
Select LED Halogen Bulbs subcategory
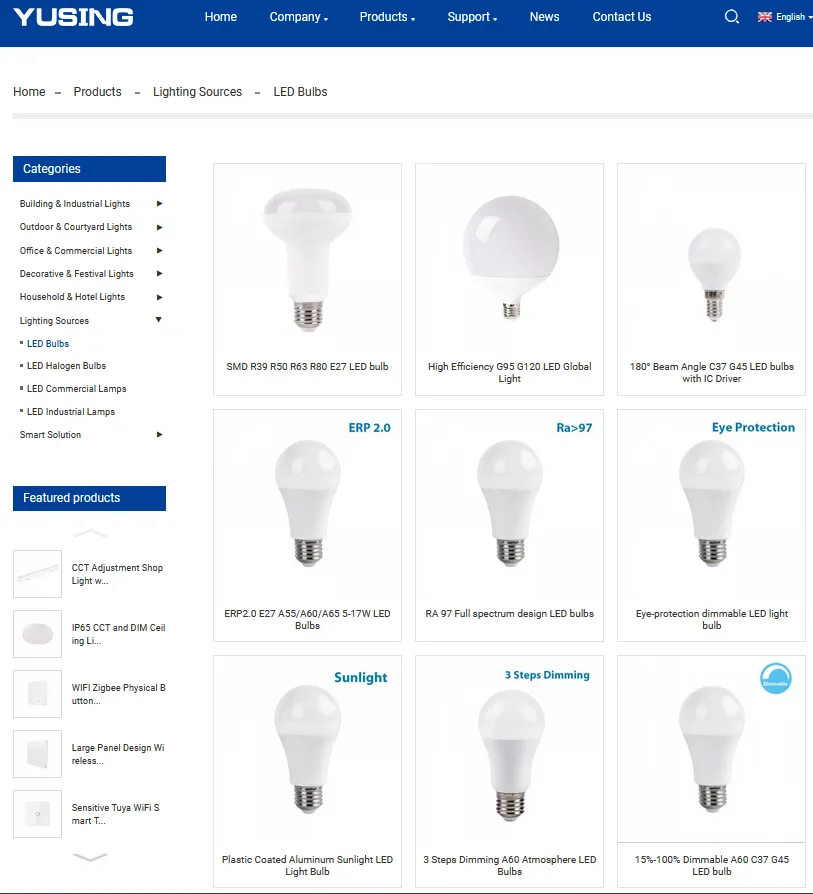click(66, 366)
